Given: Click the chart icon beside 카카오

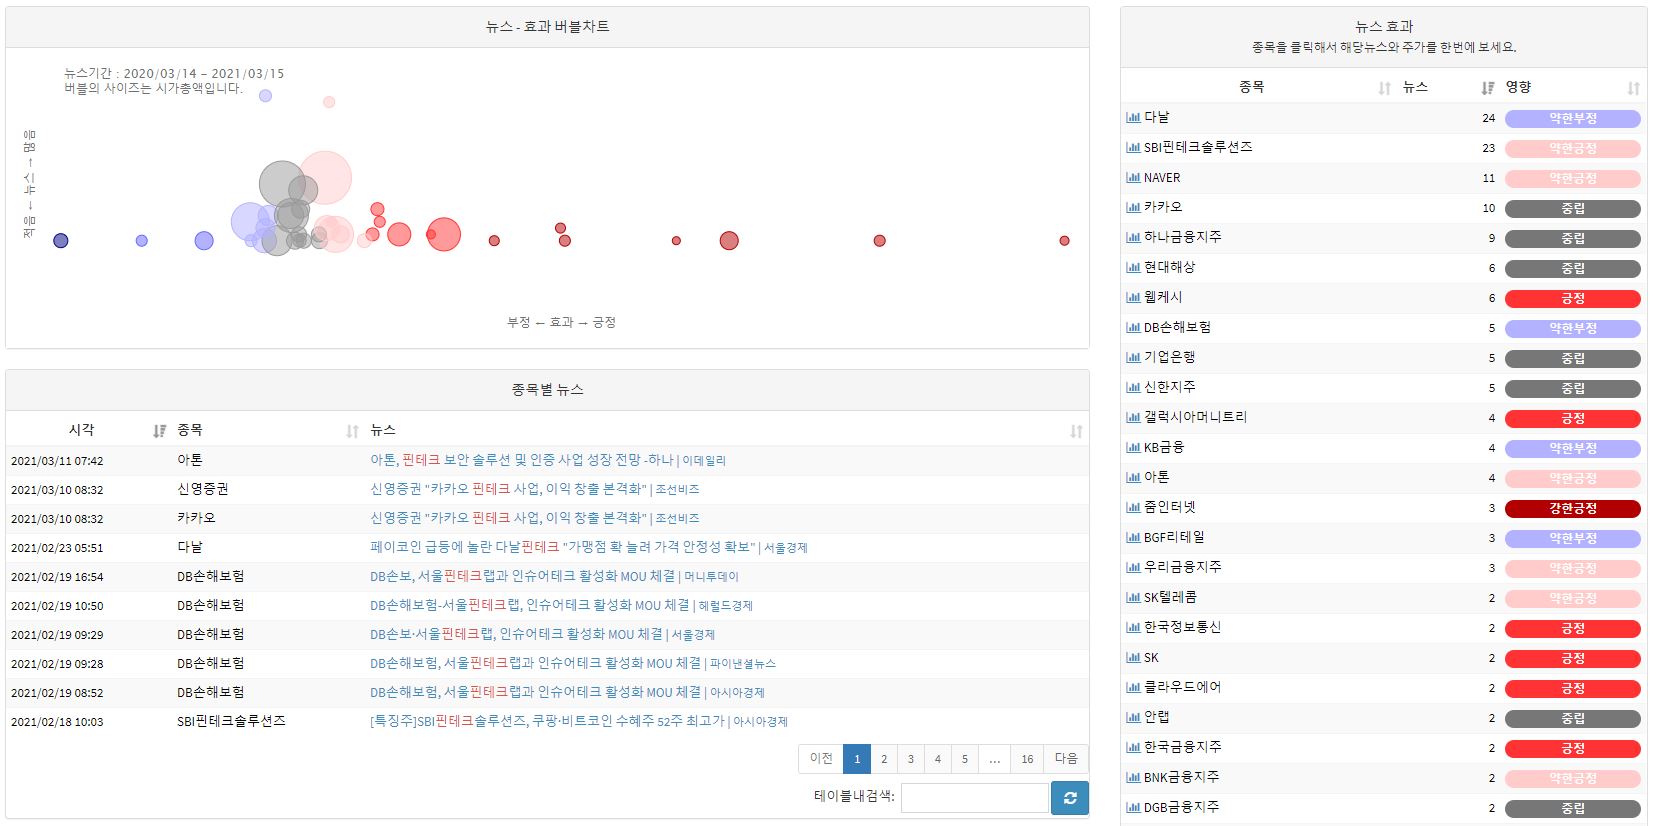Looking at the screenshot, I should pos(1133,208).
